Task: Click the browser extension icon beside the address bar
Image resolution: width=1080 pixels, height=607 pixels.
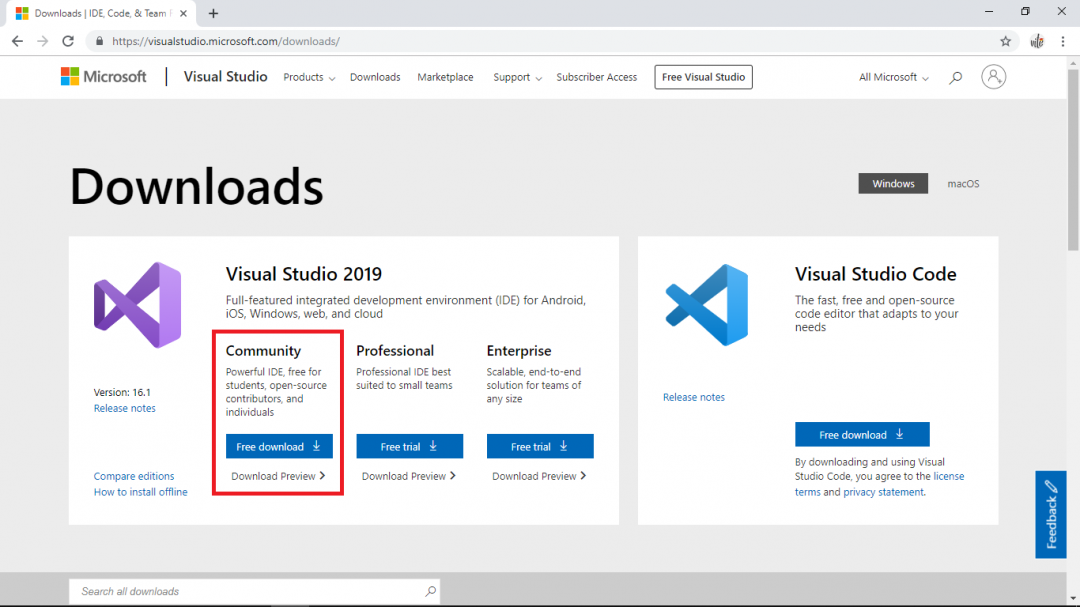Action: click(x=1037, y=41)
